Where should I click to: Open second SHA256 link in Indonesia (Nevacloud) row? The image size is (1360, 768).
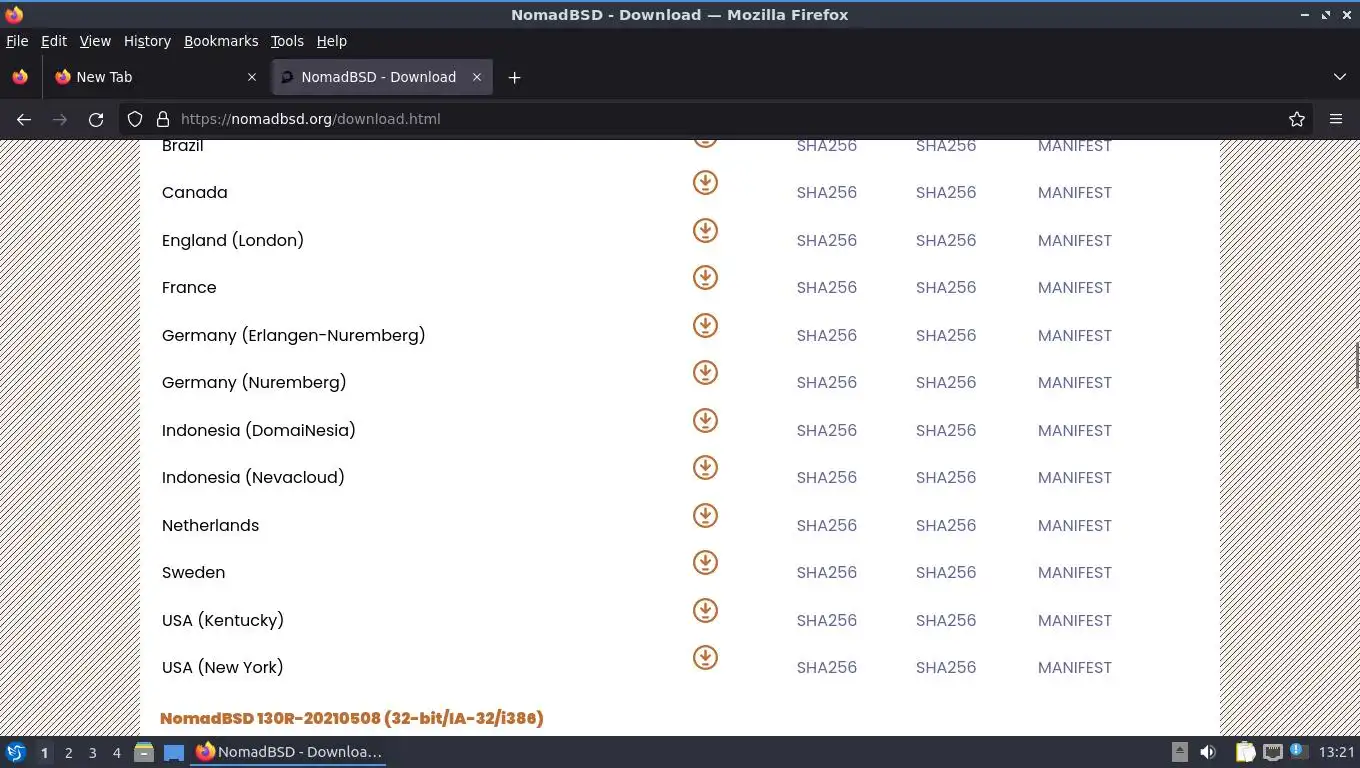(946, 478)
